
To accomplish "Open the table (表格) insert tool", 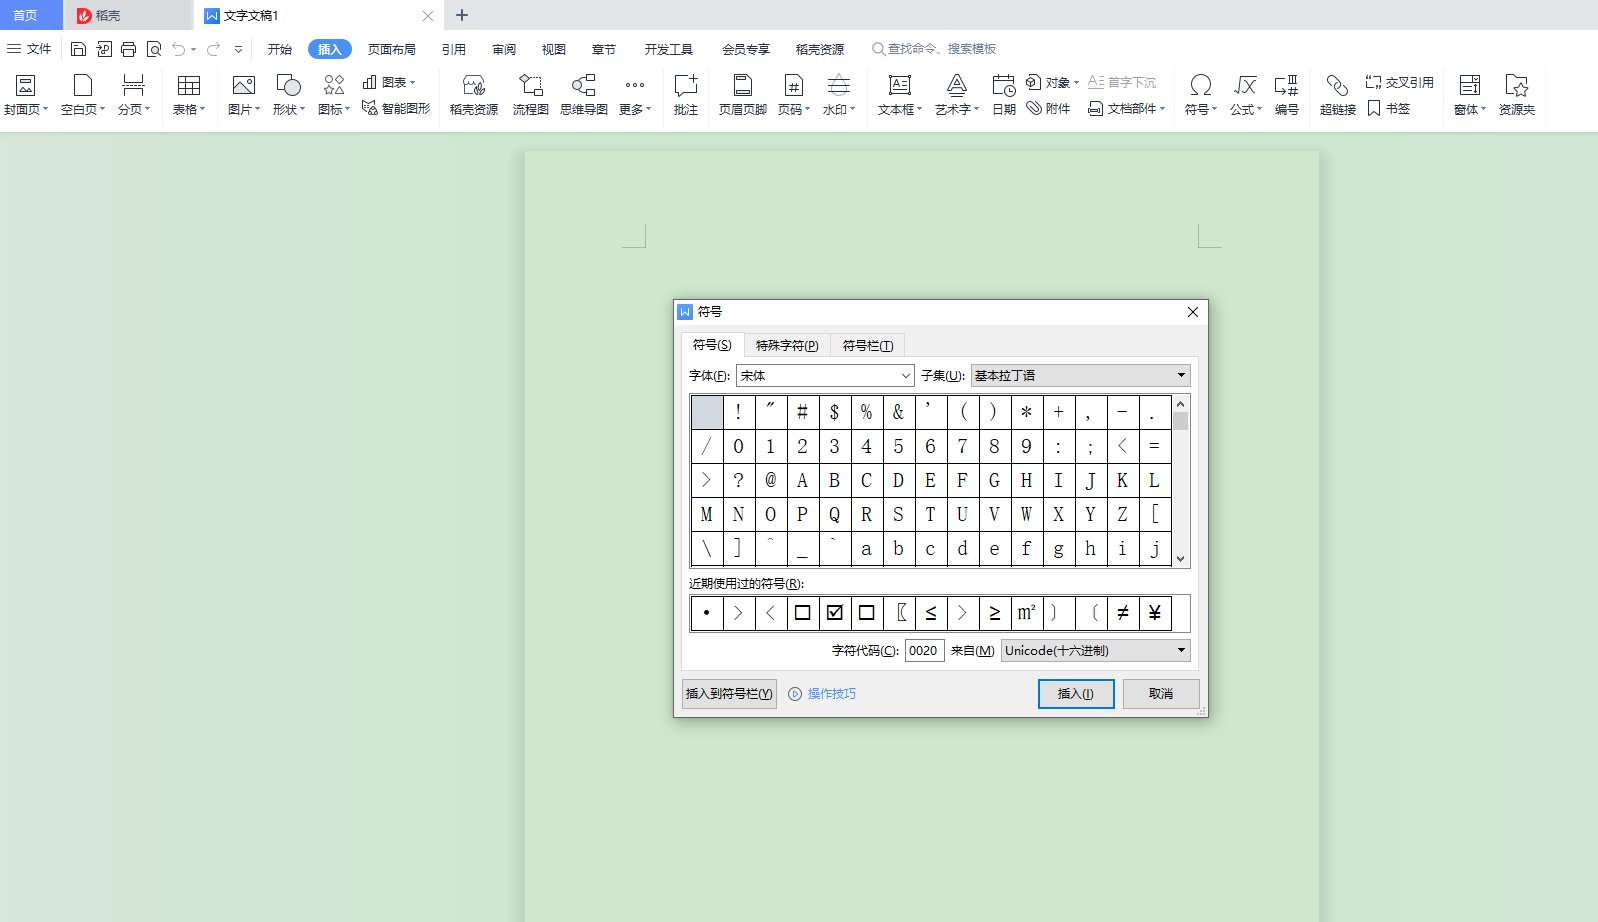I will [x=189, y=96].
